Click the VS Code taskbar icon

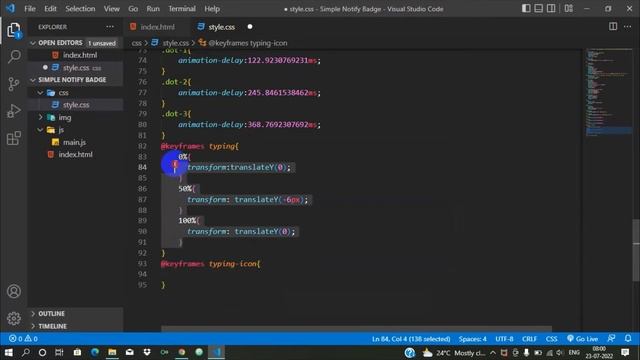pos(217,352)
